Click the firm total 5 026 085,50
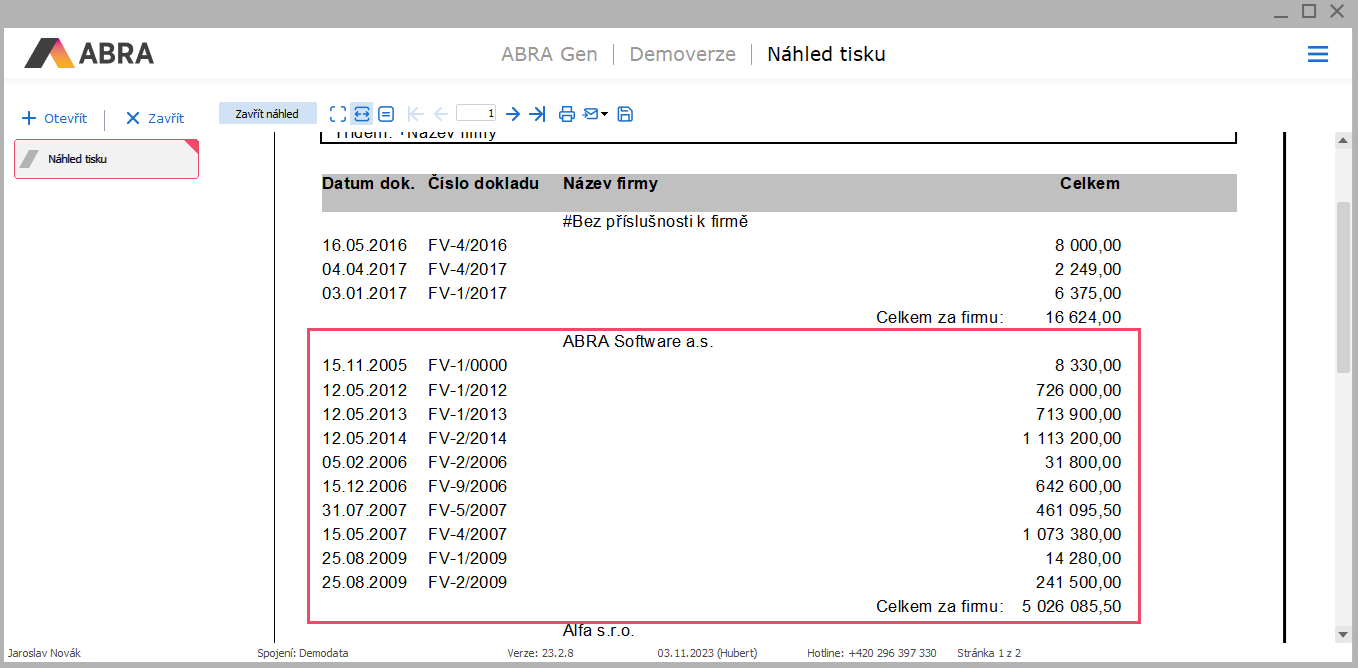The image size is (1358, 668). coord(1072,606)
